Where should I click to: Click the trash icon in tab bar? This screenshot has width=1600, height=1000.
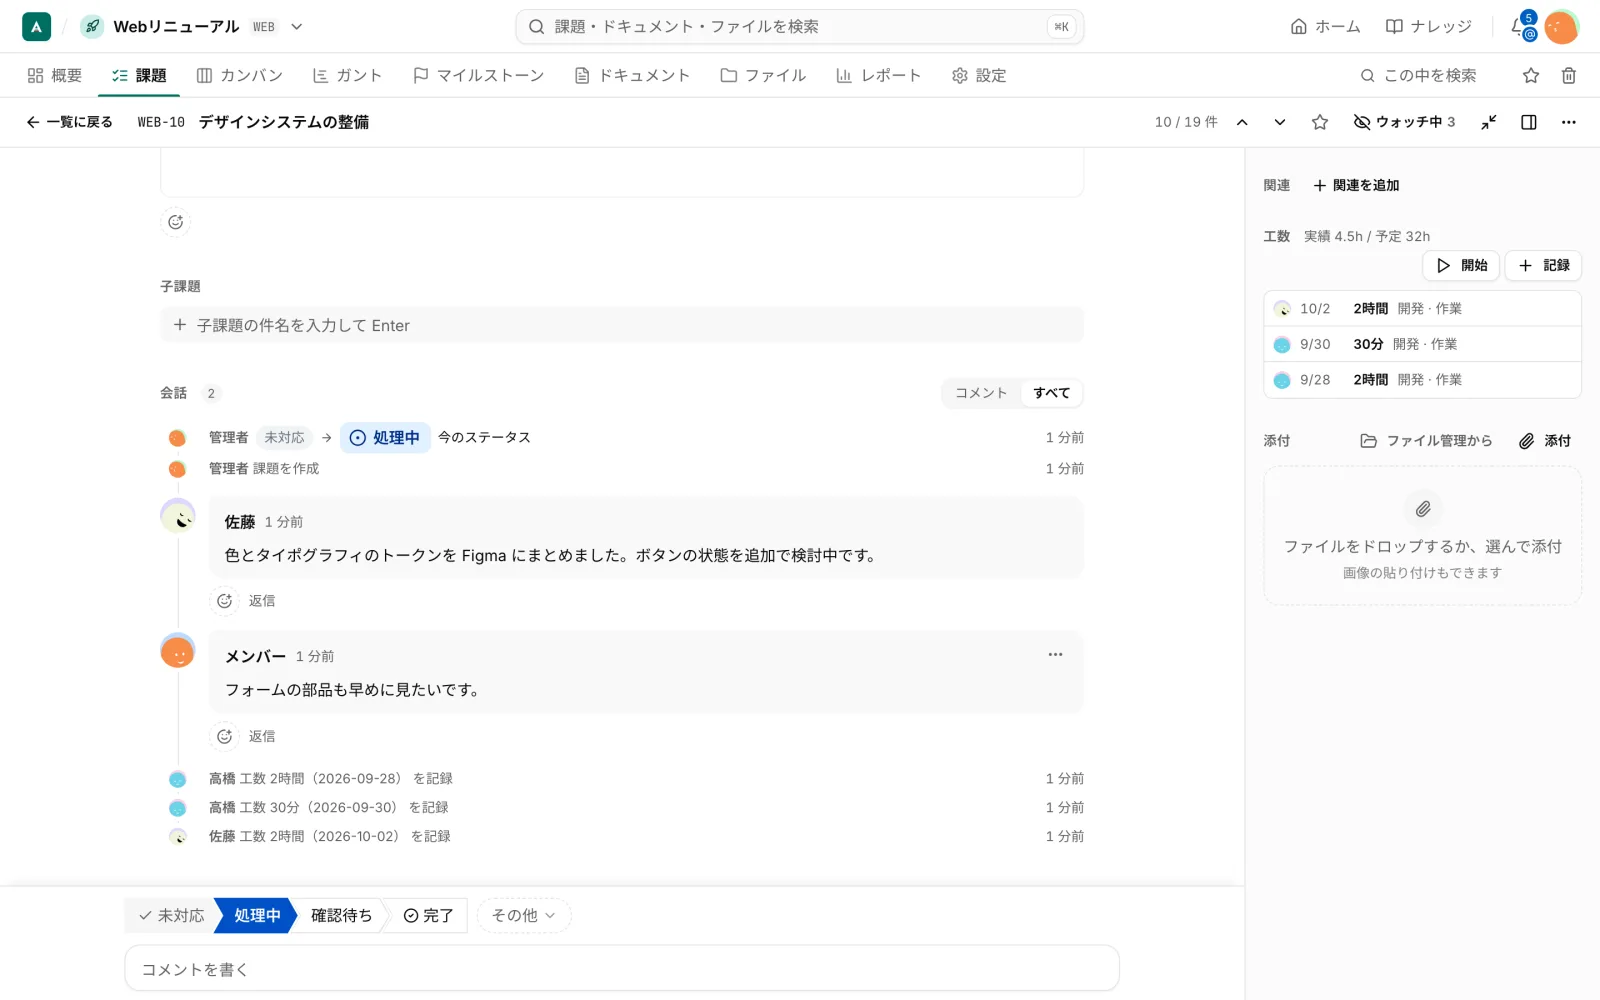[1569, 75]
